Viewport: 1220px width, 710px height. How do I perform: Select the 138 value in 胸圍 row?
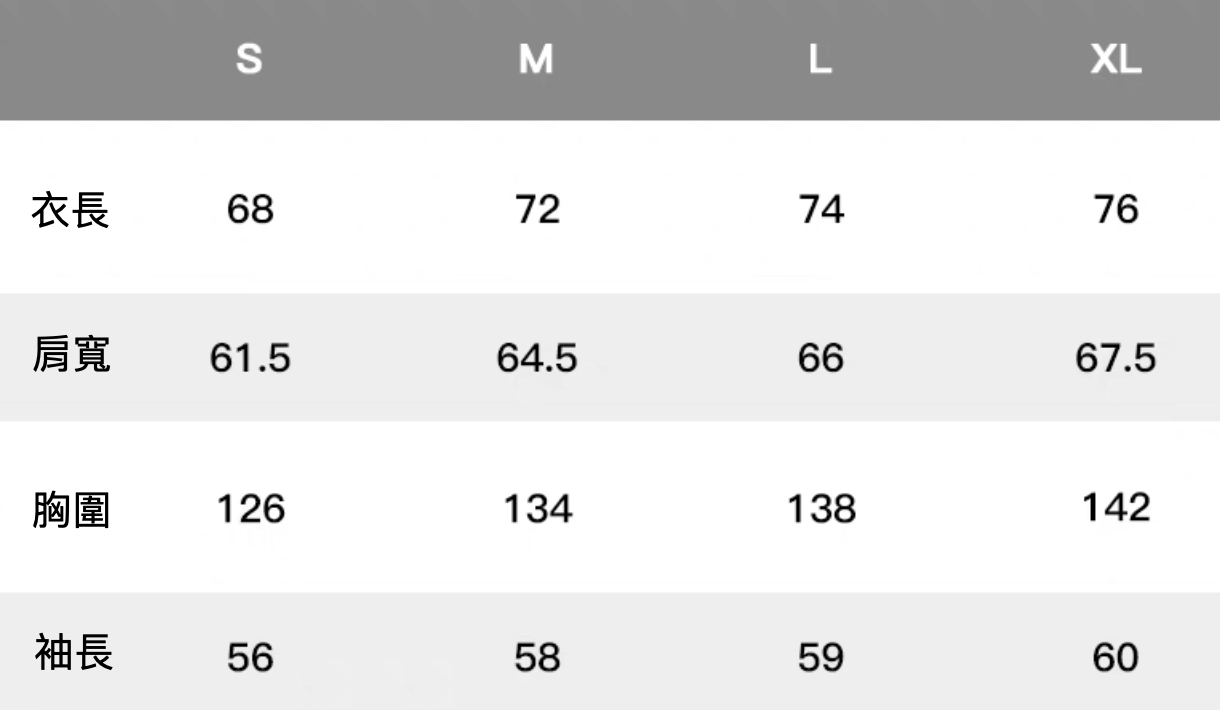click(x=821, y=509)
